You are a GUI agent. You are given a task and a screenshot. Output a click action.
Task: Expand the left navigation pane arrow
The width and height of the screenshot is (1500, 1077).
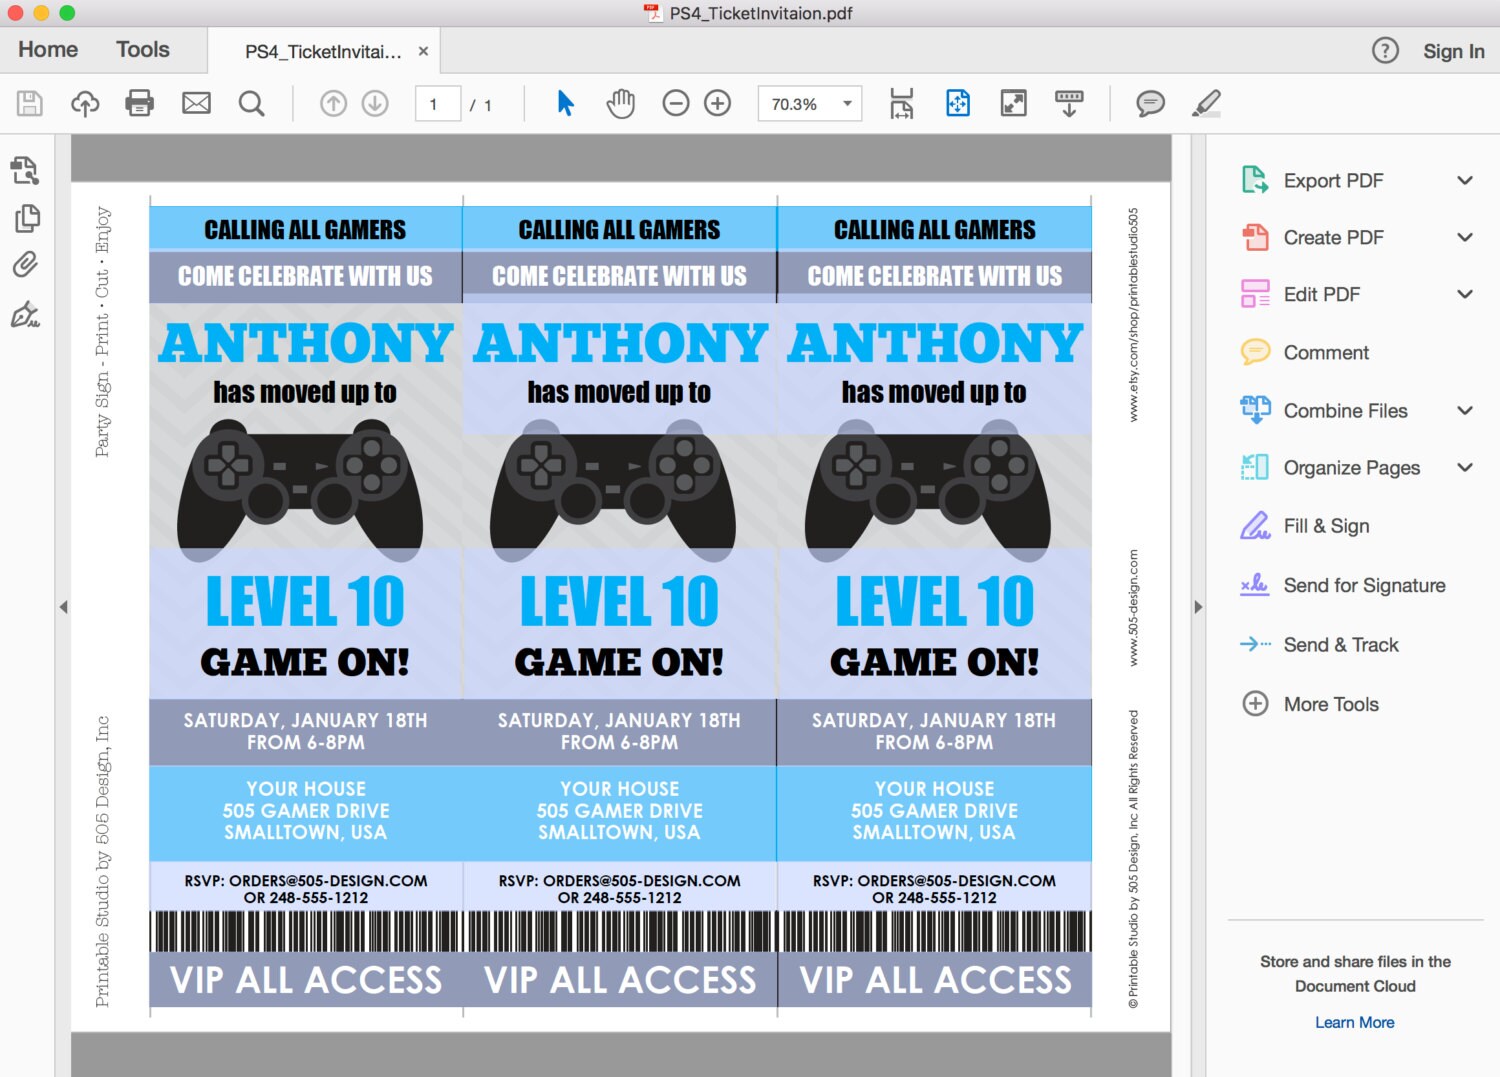[65, 607]
